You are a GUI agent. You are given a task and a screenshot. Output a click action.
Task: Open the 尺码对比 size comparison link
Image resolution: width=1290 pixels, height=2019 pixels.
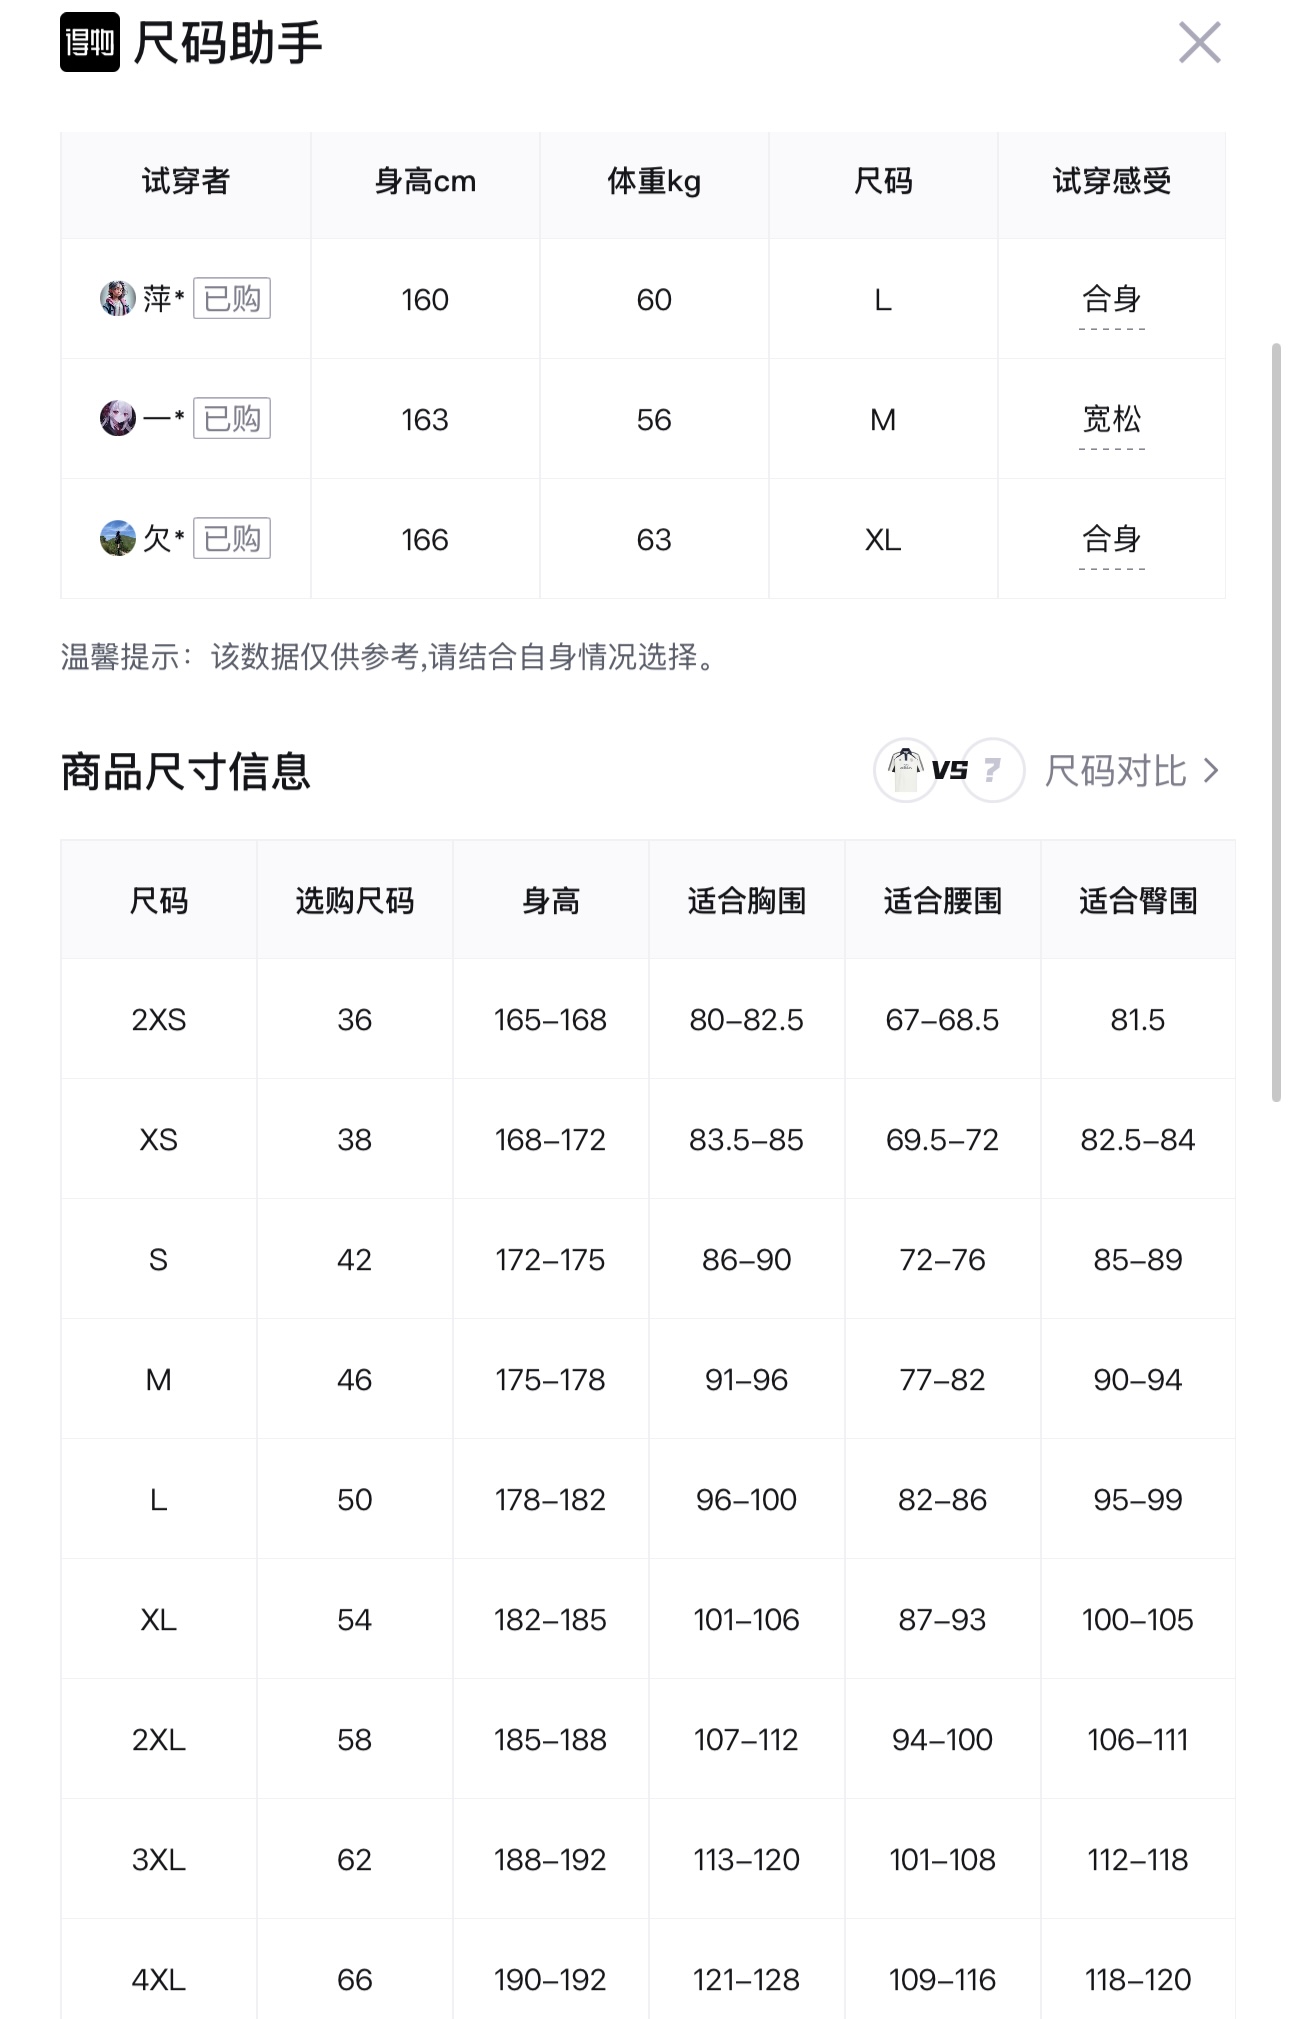[x=1115, y=771]
